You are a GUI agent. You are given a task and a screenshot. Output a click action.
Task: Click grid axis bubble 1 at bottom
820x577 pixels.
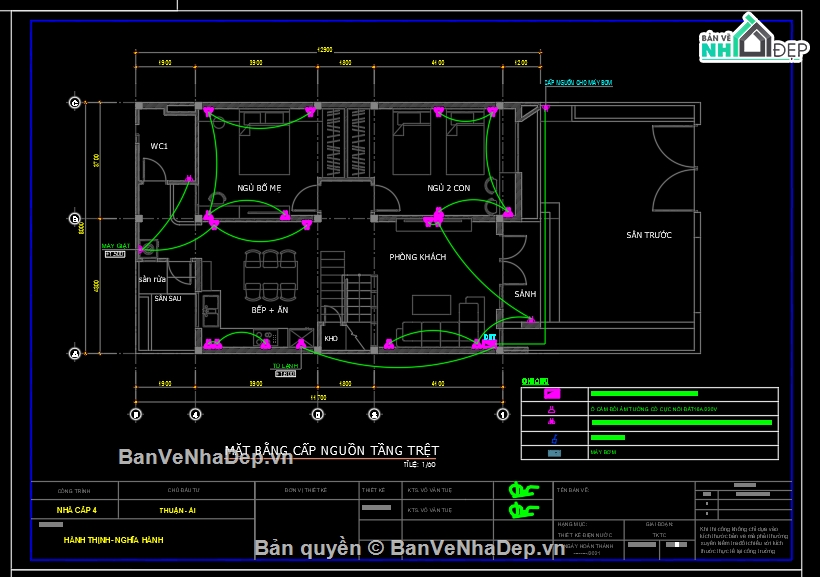pos(503,414)
